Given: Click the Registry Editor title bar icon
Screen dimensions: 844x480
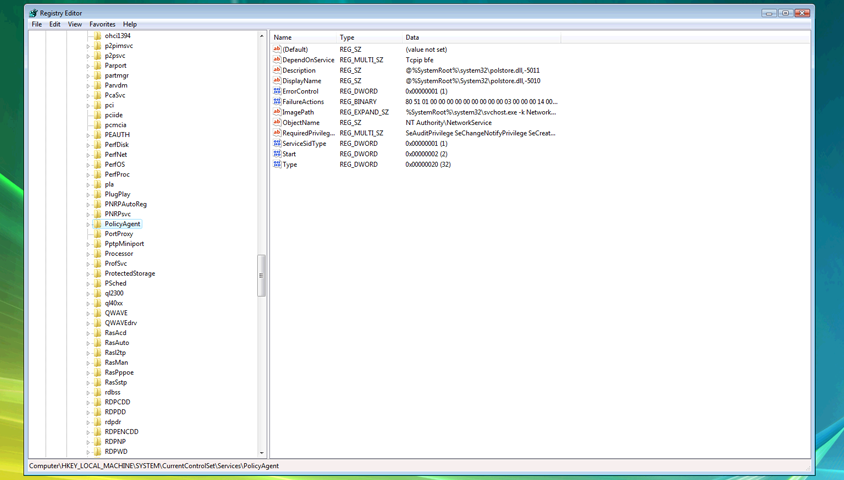Looking at the screenshot, I should pos(33,13).
